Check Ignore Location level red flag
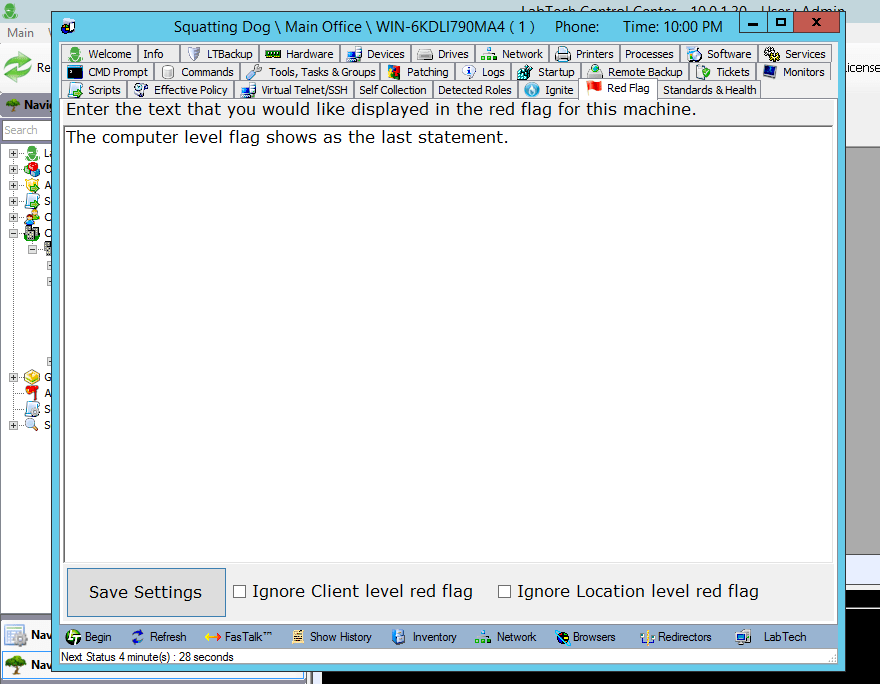The image size is (880, 684). pos(505,591)
